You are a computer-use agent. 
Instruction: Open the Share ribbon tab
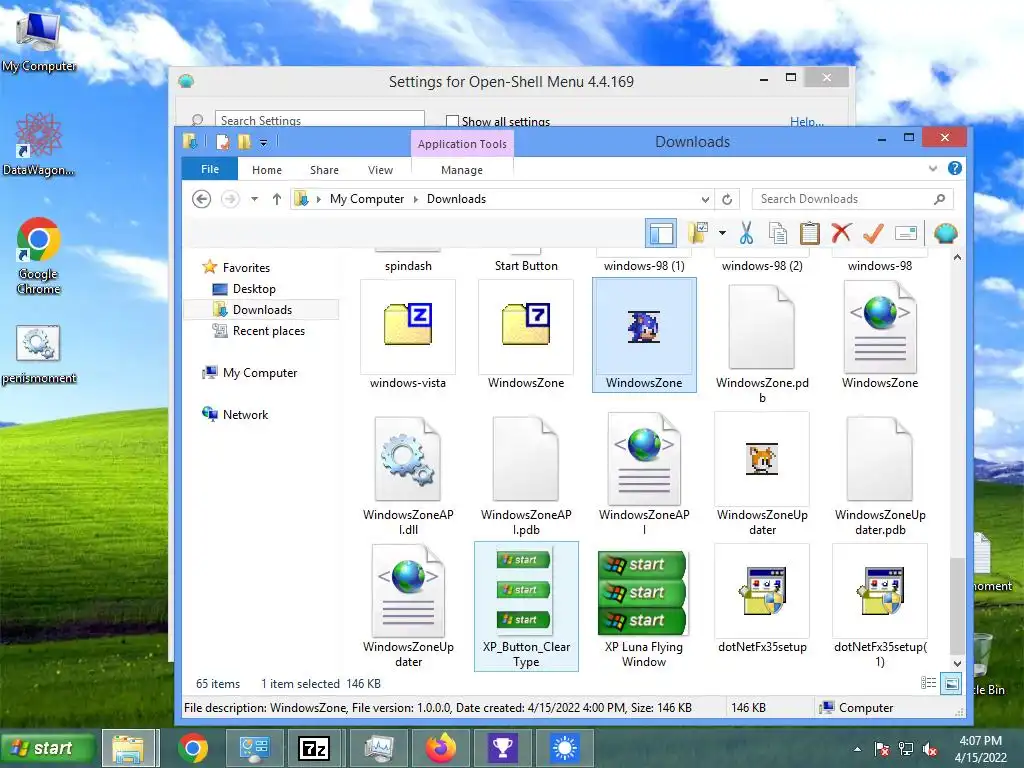[x=324, y=170]
